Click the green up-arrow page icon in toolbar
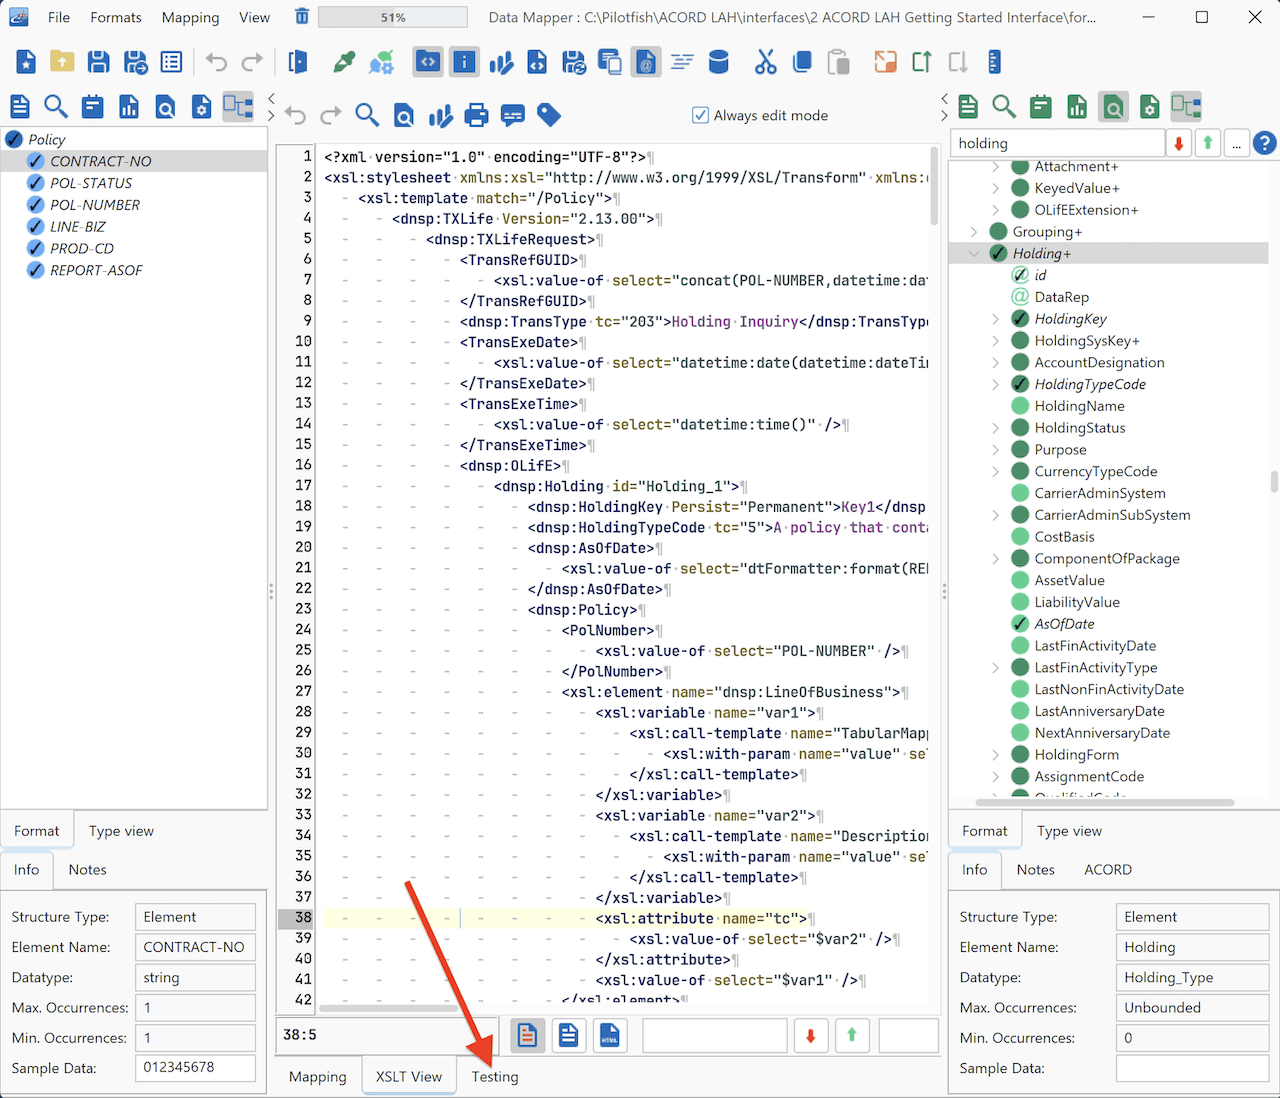The height and width of the screenshot is (1098, 1280). pos(921,62)
